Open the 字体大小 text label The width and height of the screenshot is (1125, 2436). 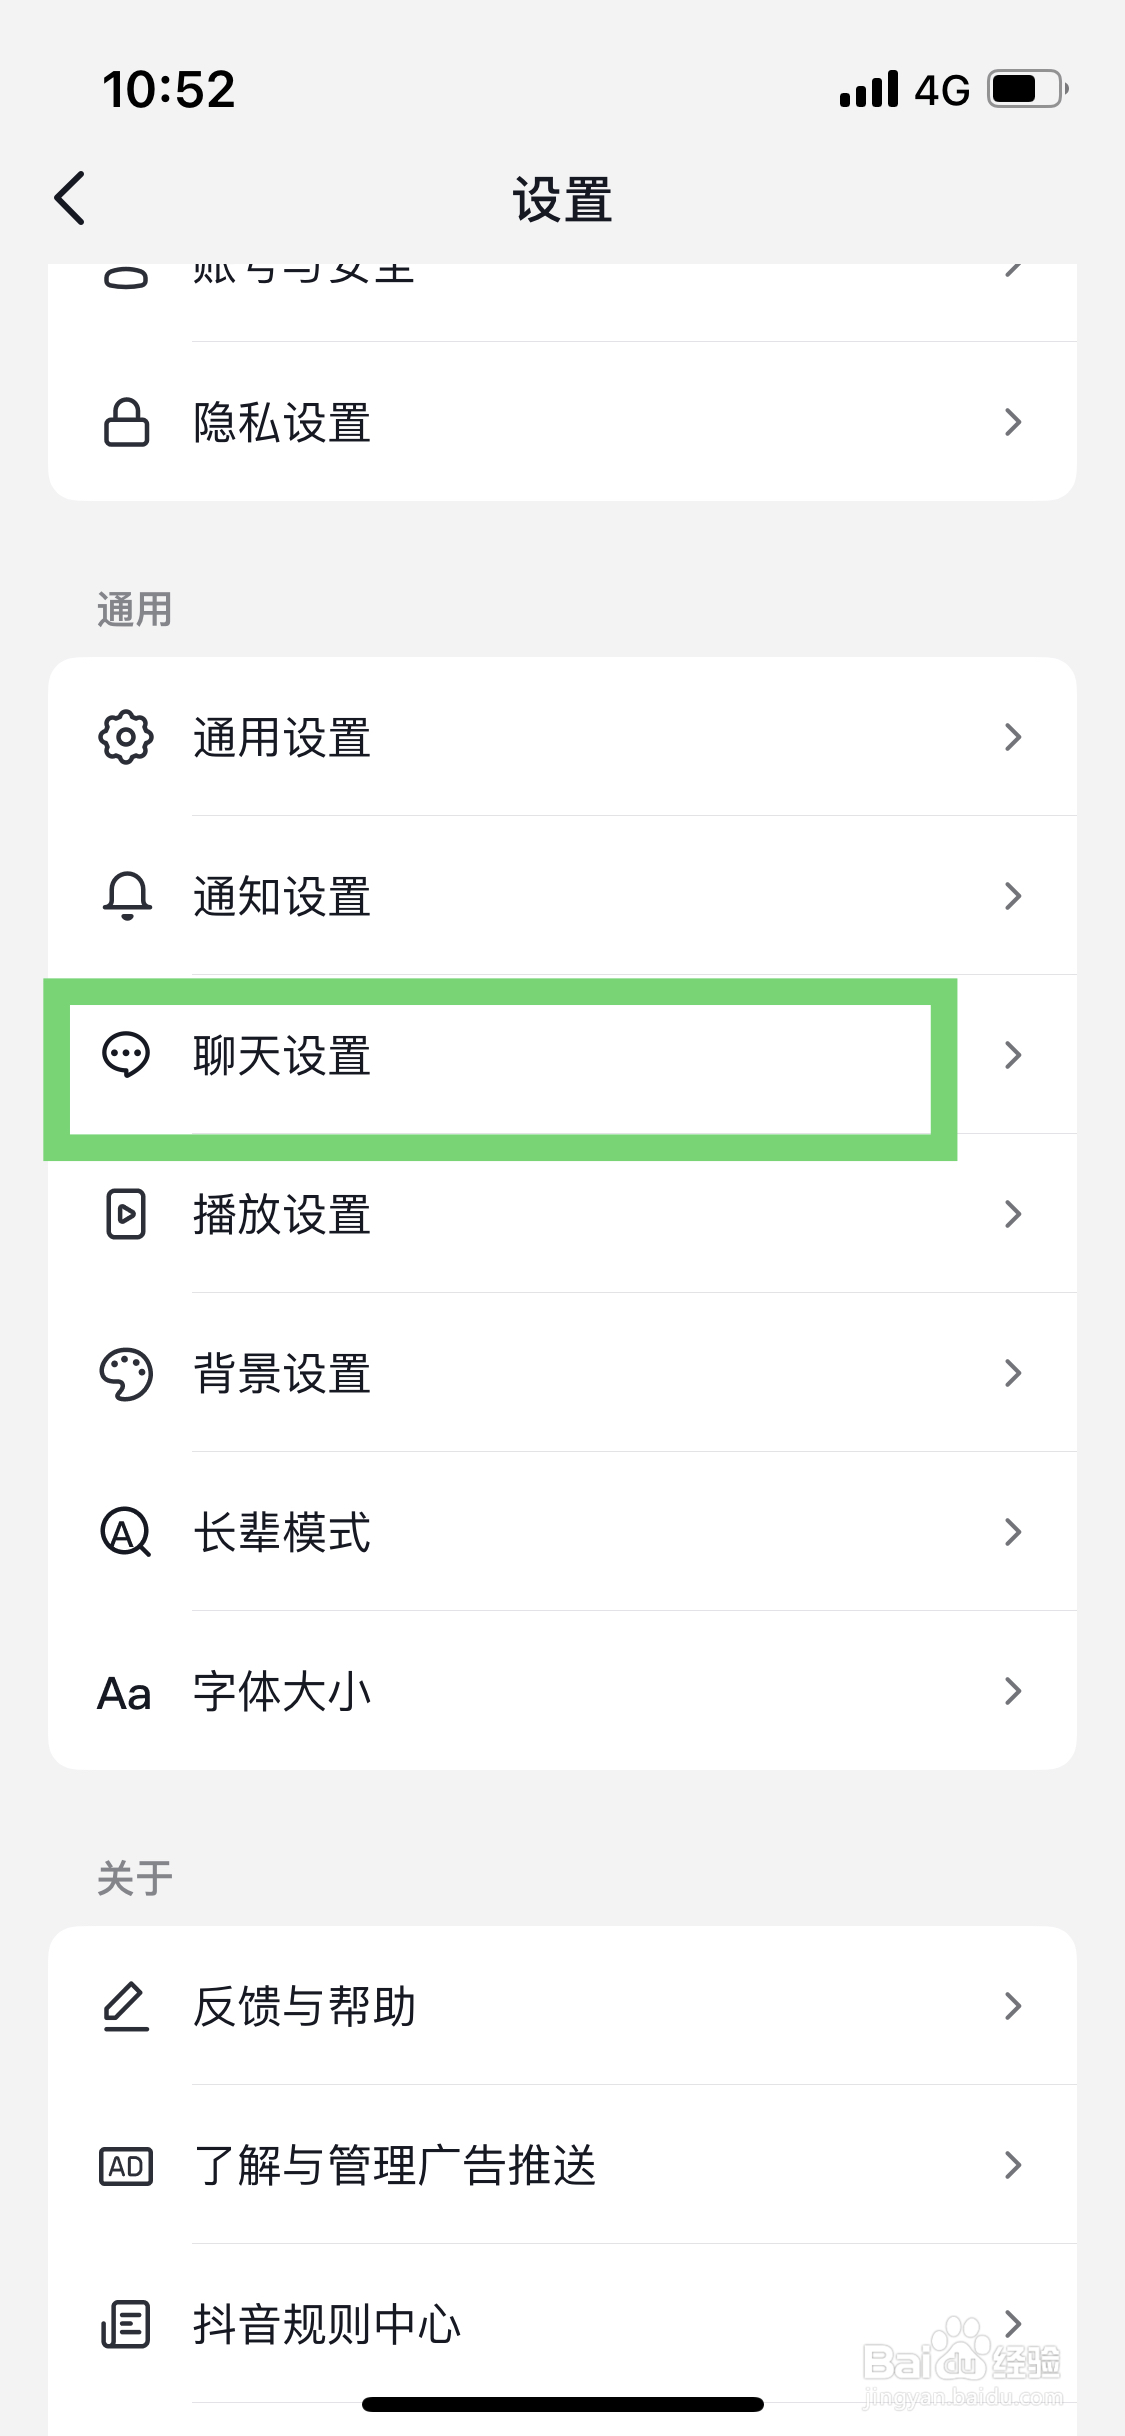(282, 1692)
